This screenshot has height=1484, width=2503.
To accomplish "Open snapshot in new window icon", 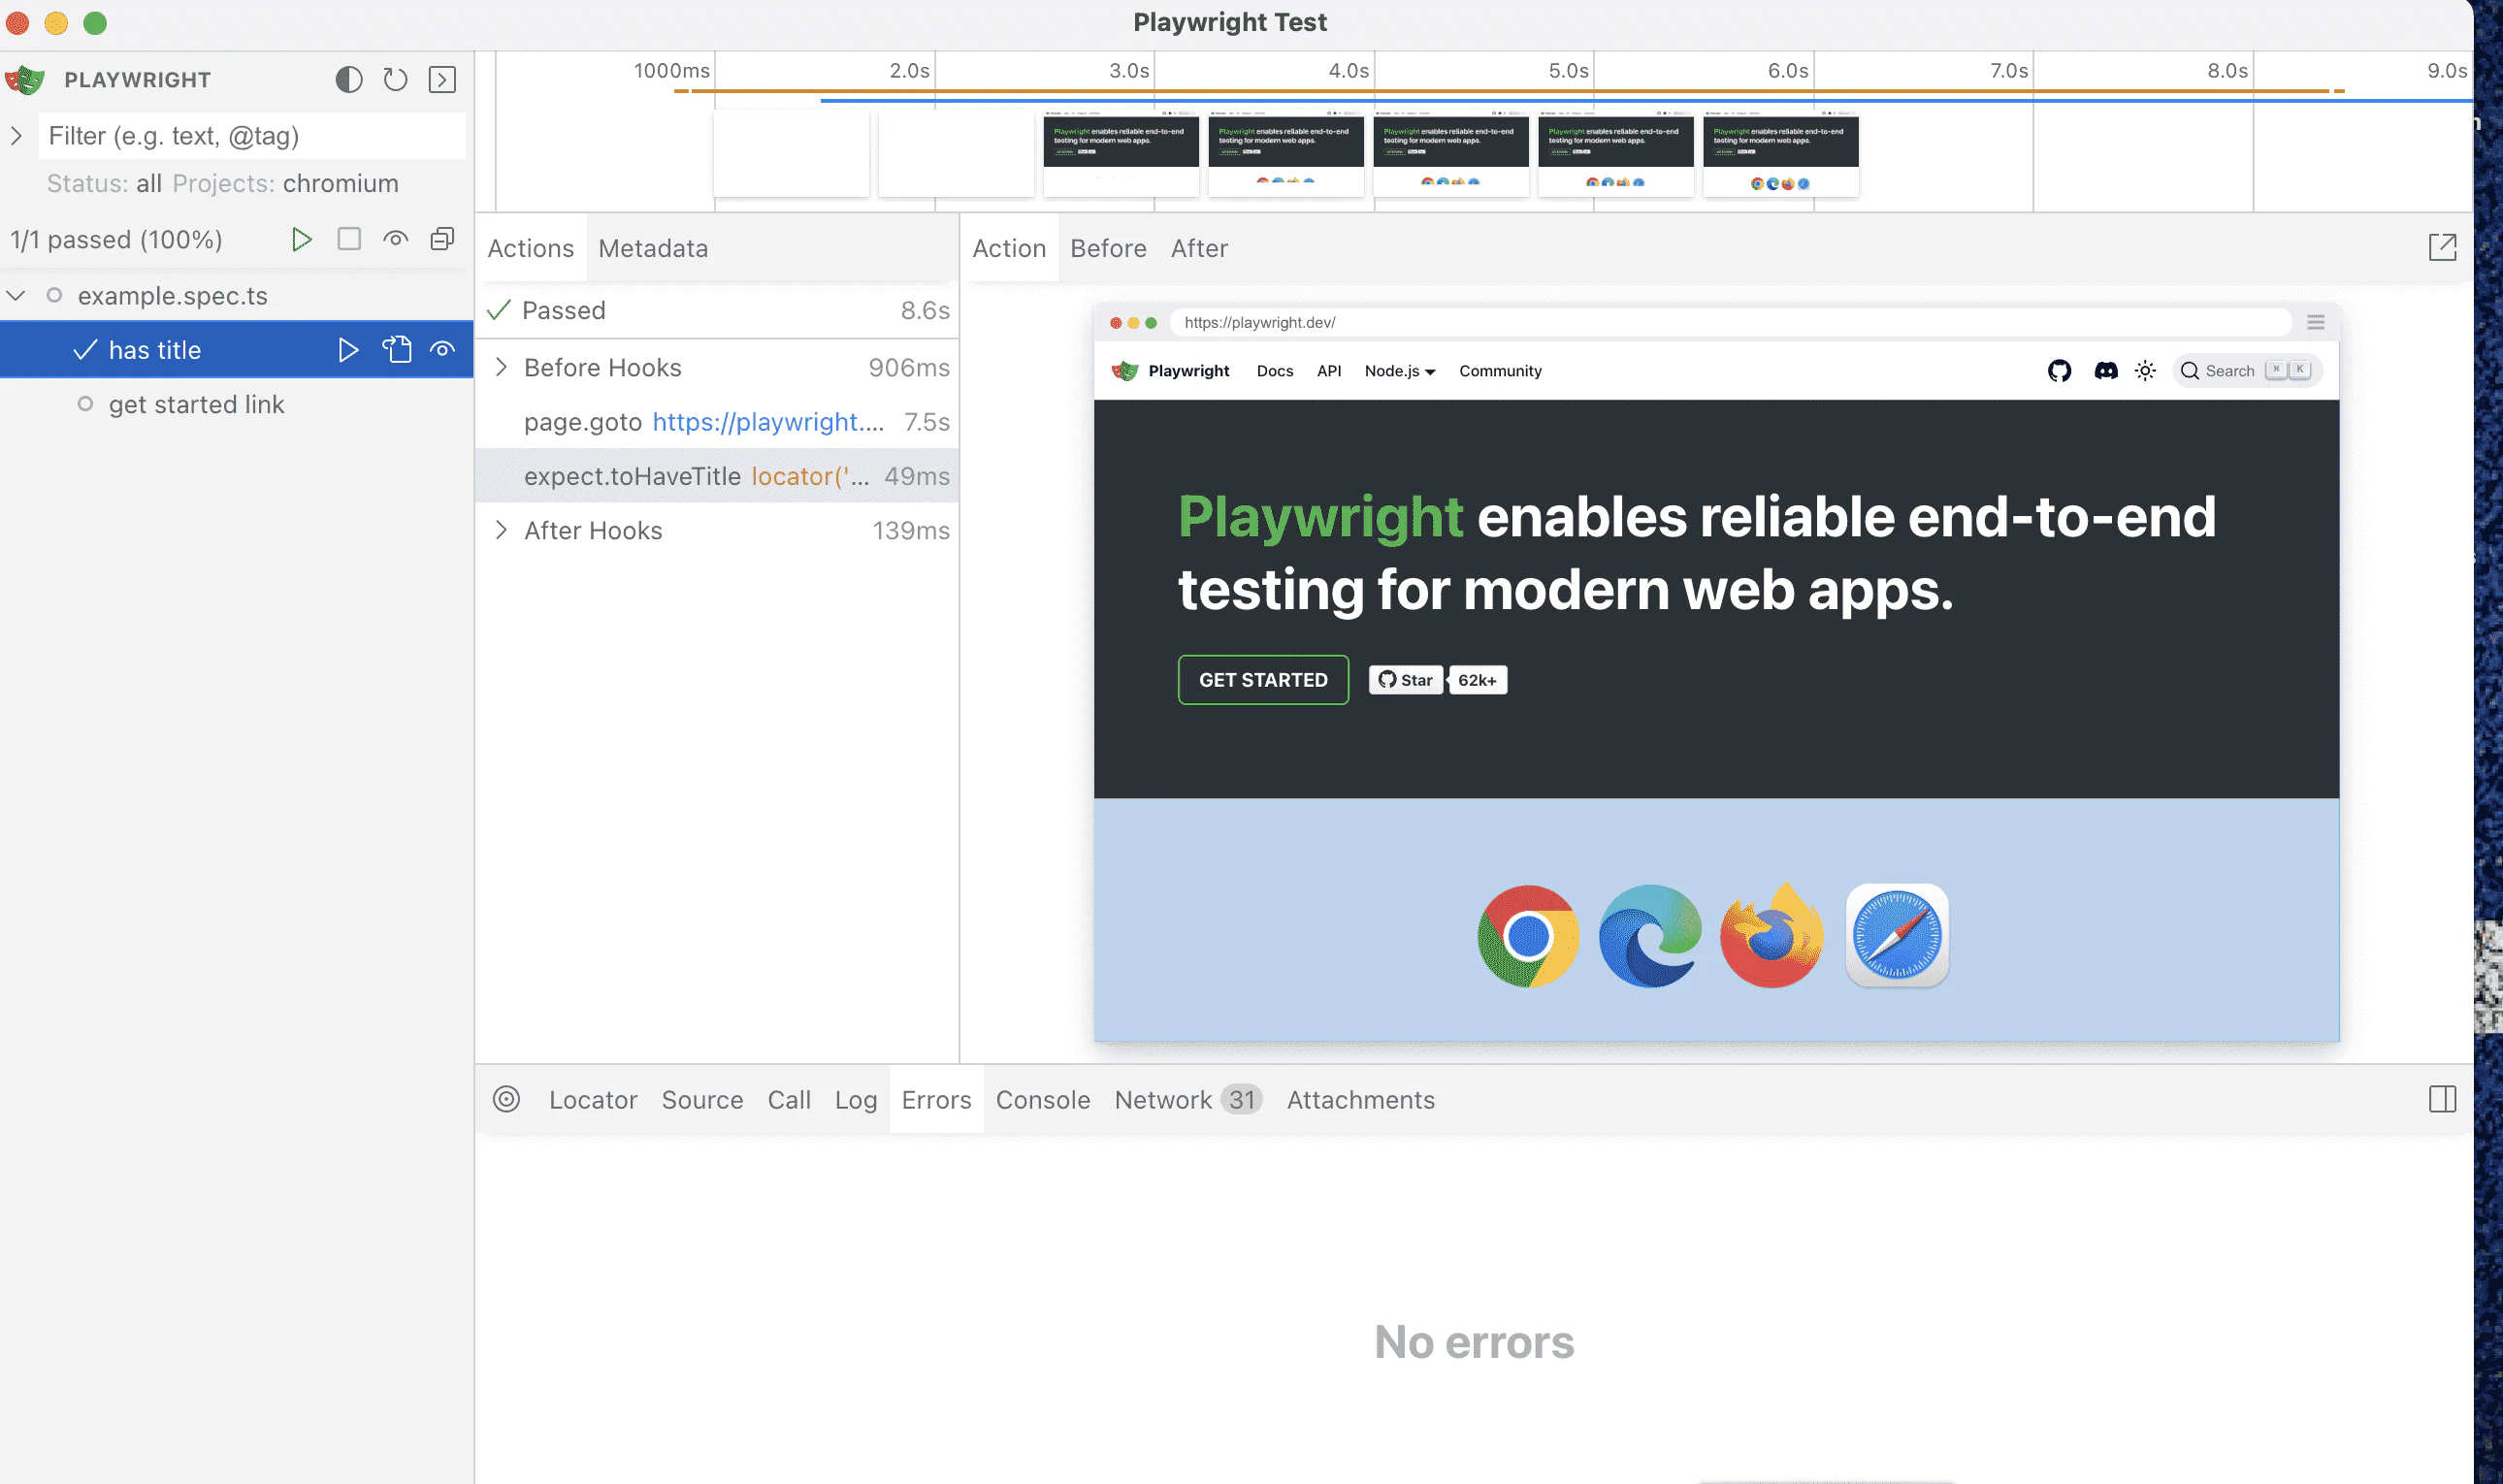I will pos(2441,248).
